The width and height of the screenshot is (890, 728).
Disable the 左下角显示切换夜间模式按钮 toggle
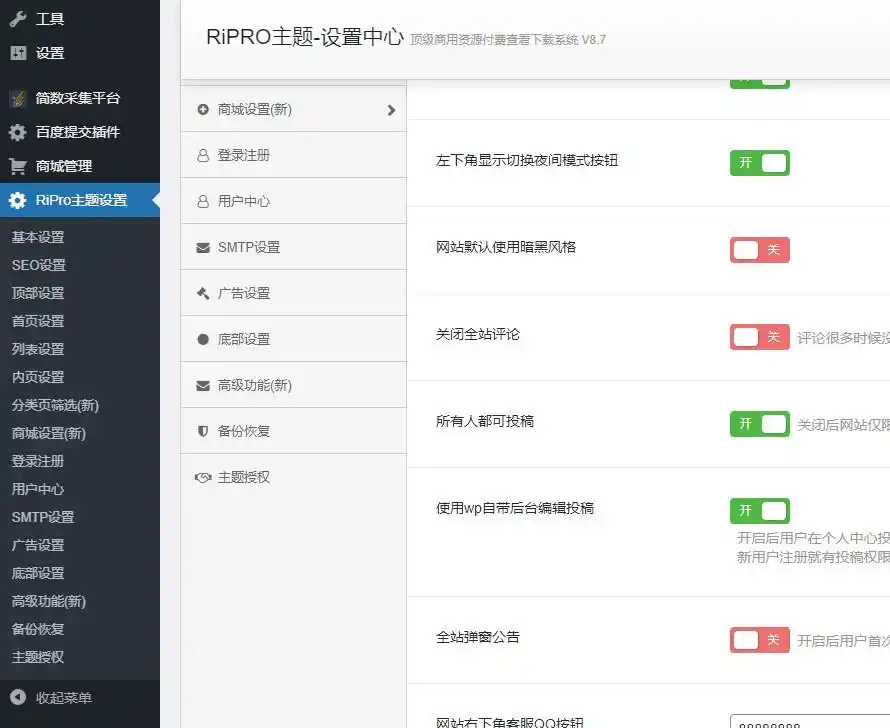tap(759, 163)
